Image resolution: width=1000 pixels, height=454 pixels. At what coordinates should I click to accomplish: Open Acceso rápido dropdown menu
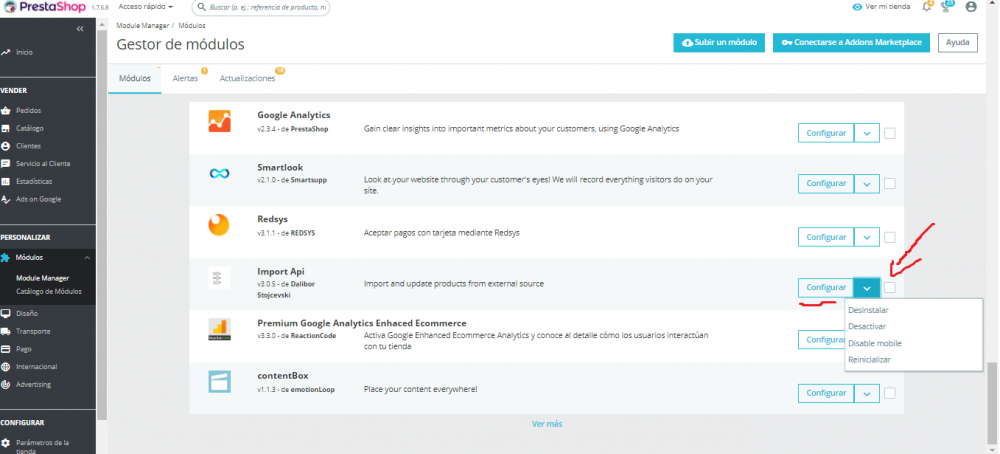(x=146, y=7)
